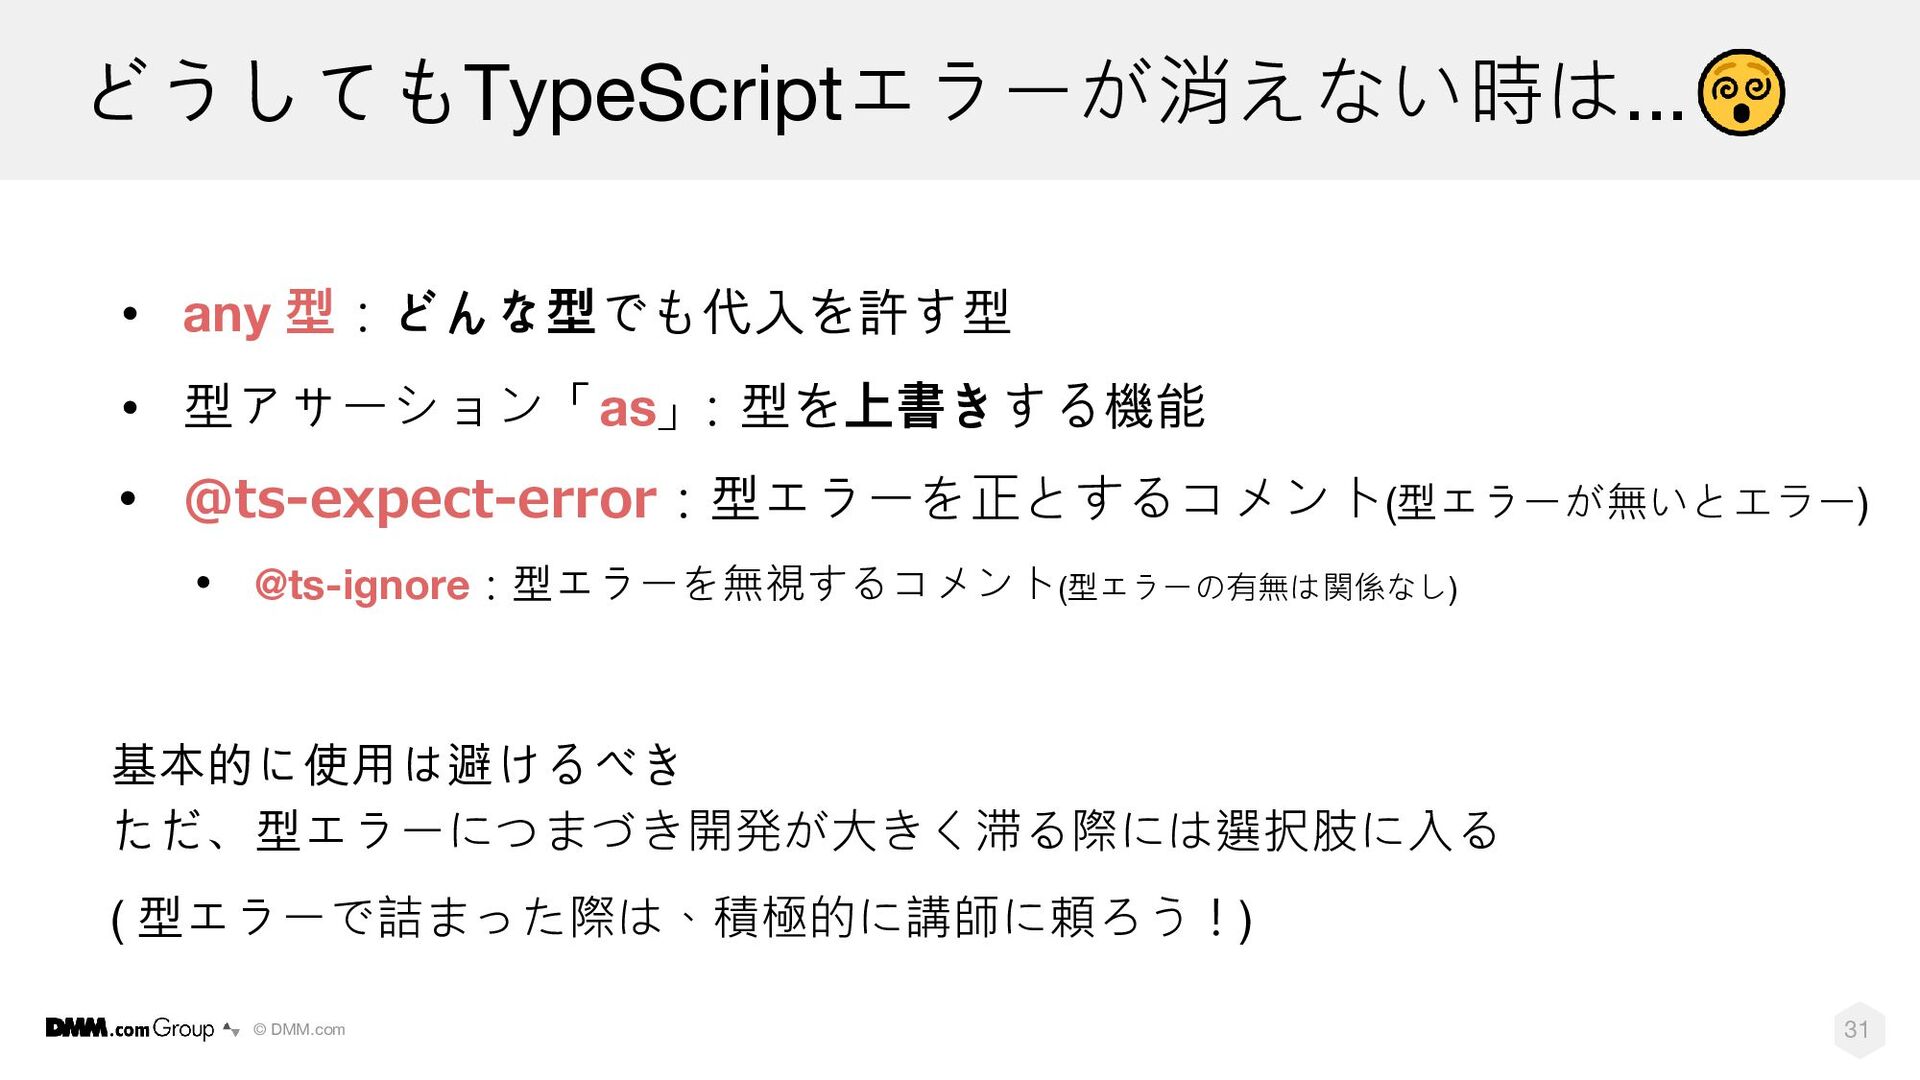Image resolution: width=1920 pixels, height=1080 pixels.
Task: Click the hexagon page number 31
Action: 1858,1029
